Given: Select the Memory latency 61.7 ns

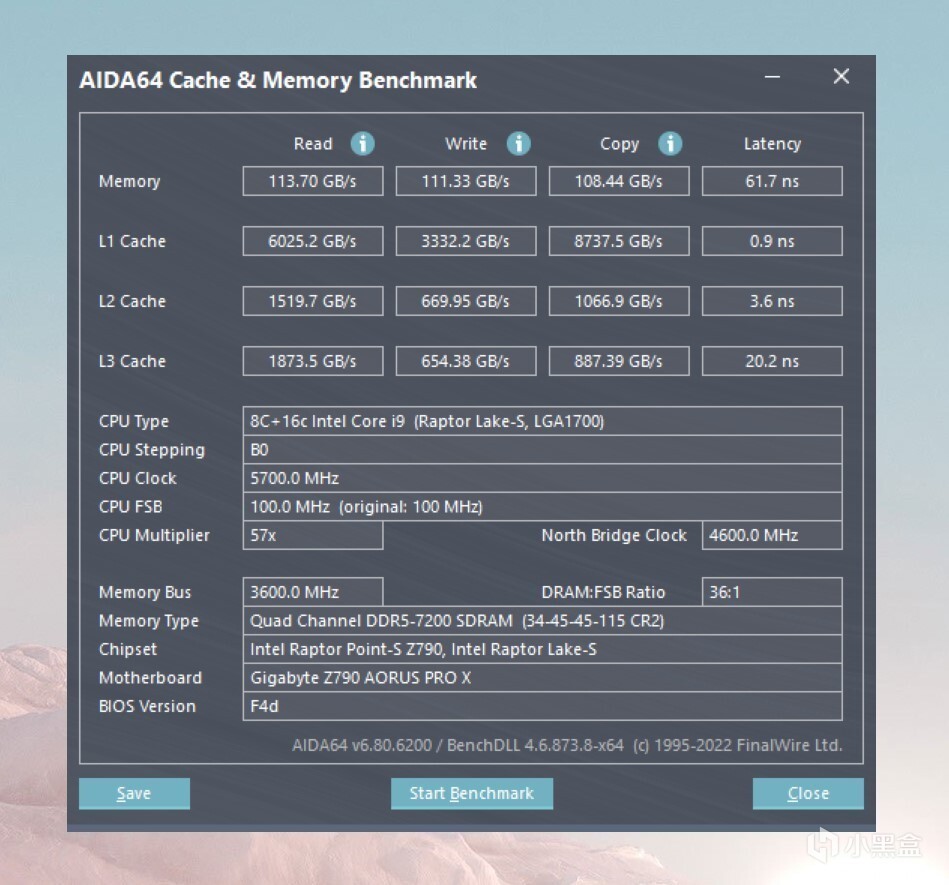Looking at the screenshot, I should [x=772, y=181].
